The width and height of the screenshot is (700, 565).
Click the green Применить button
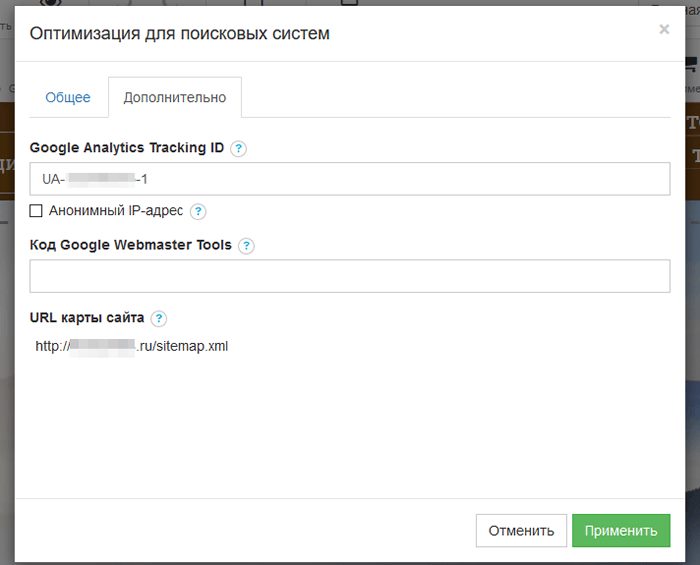pos(621,530)
